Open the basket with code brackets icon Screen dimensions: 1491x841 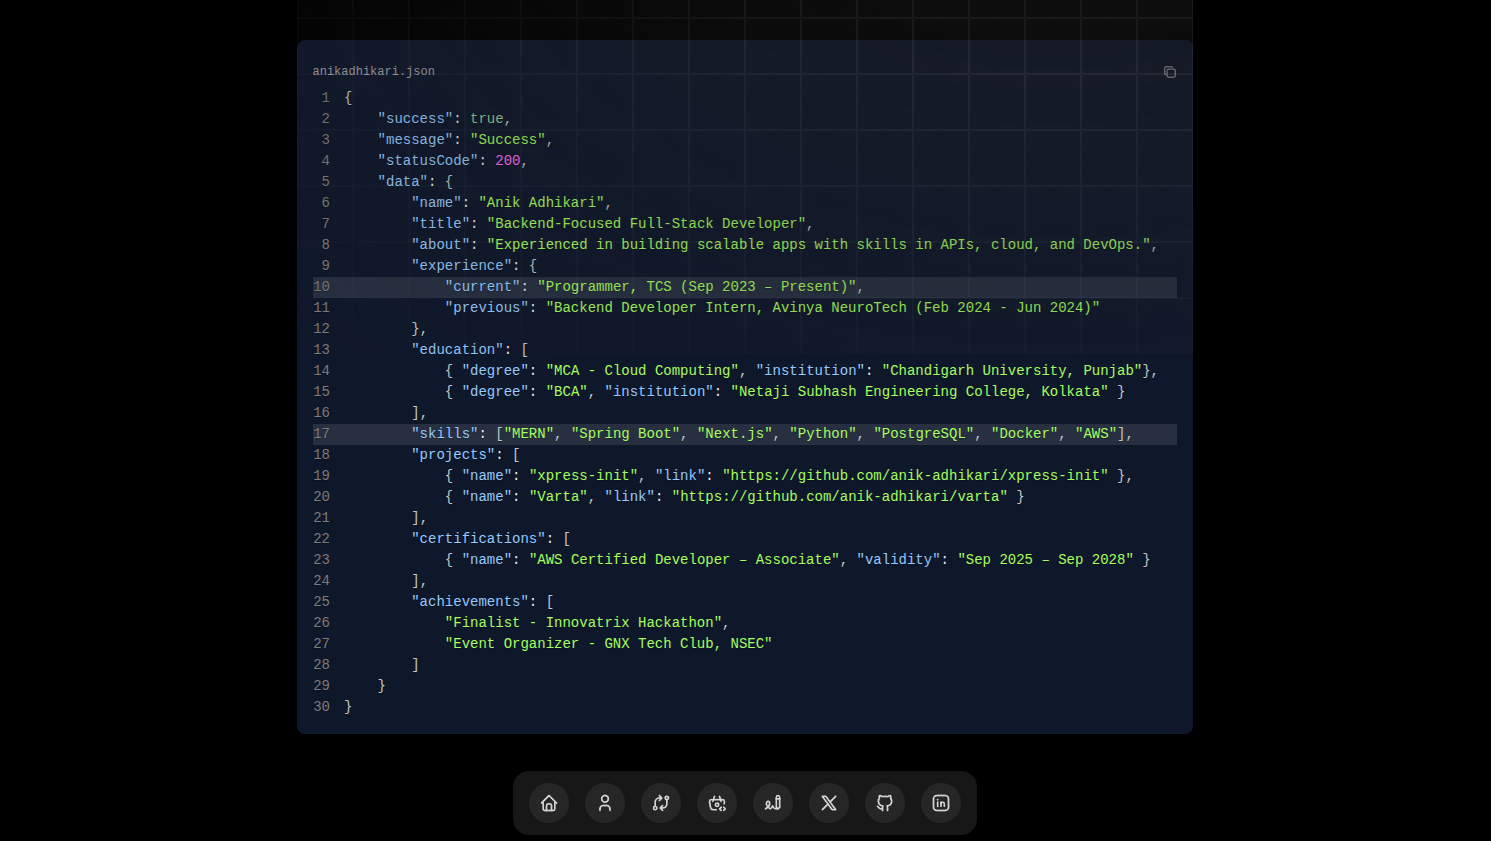[717, 803]
